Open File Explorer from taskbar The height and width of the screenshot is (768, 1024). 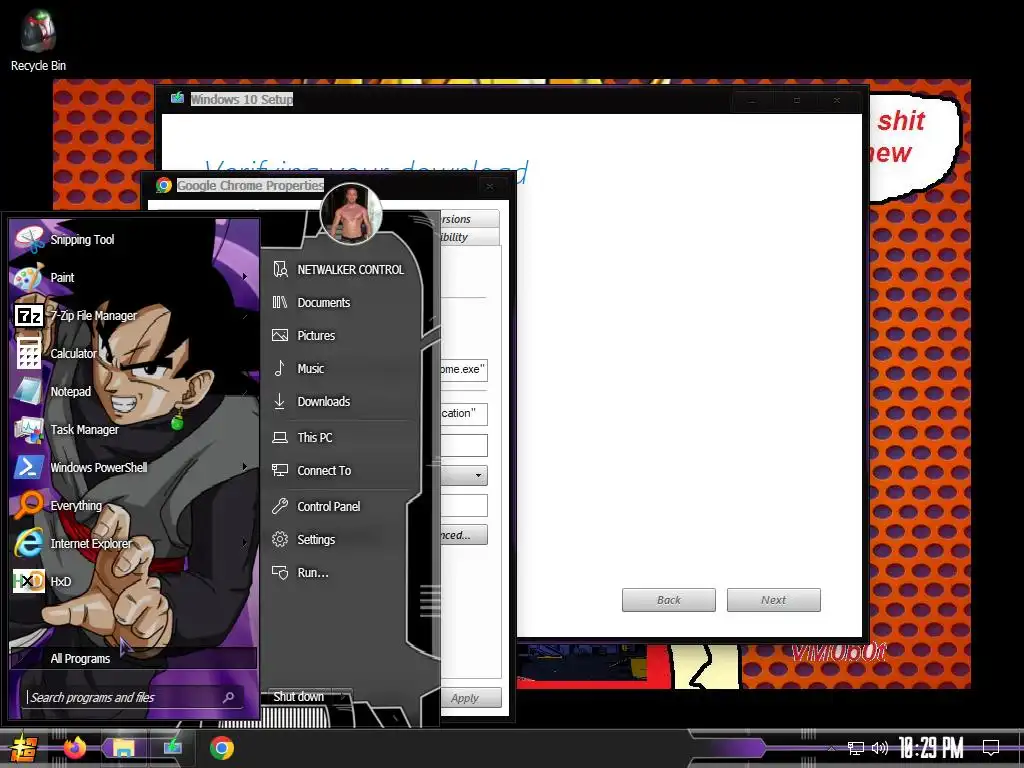123,748
